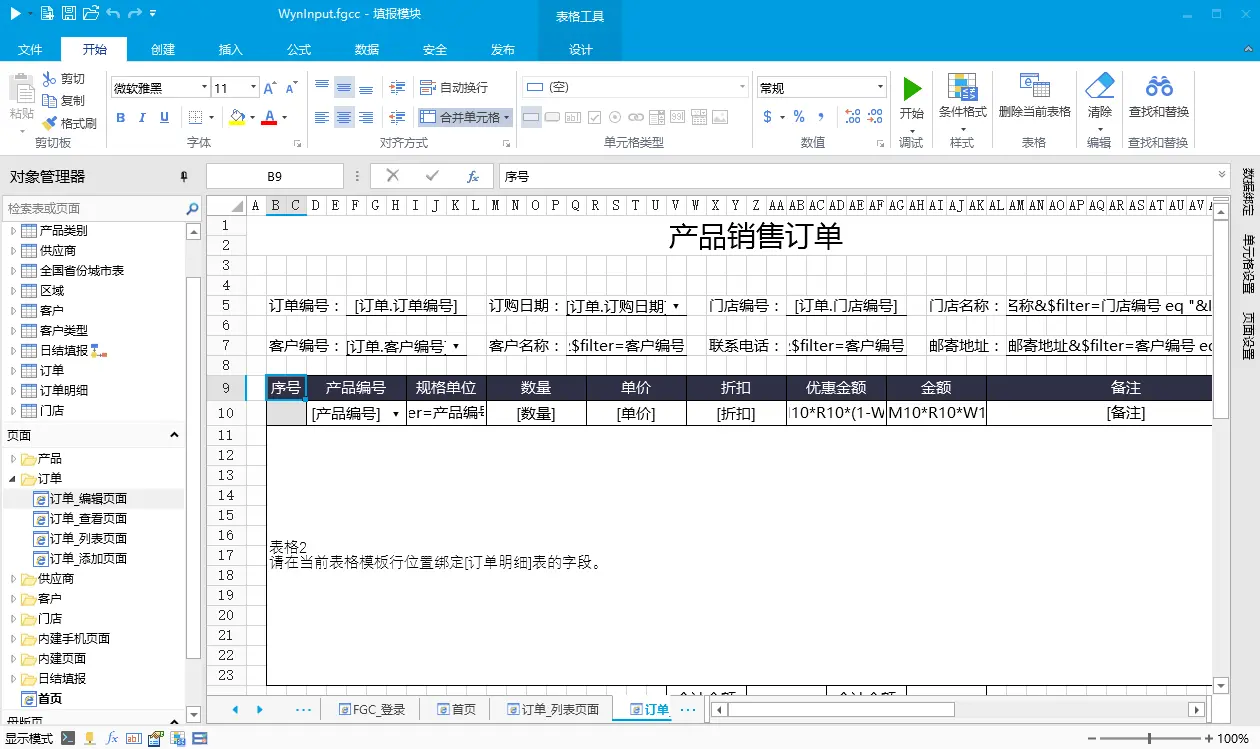Image resolution: width=1260 pixels, height=749 pixels.
Task: Increase font size with the larger A icon
Action: [x=271, y=88]
